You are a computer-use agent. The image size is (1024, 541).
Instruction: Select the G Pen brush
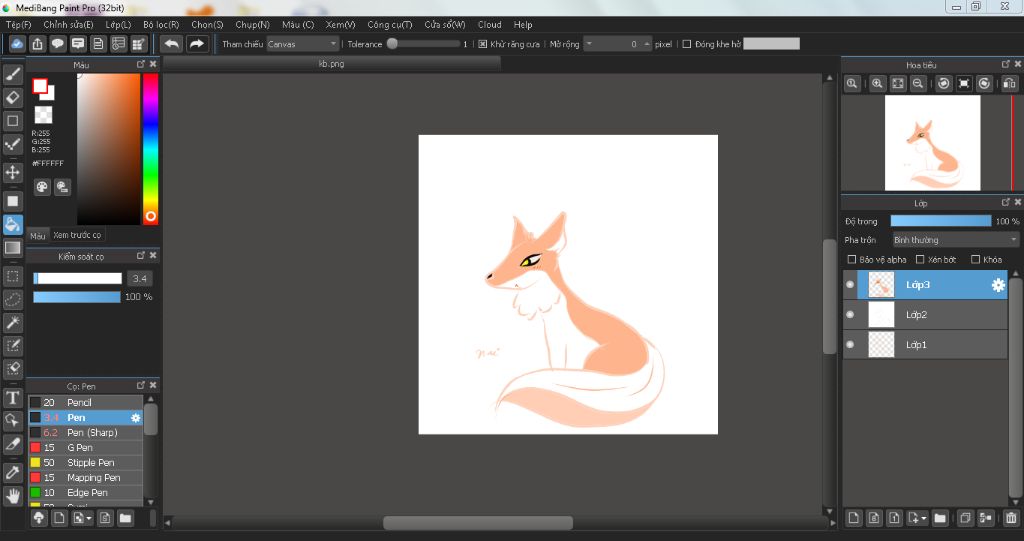click(86, 448)
